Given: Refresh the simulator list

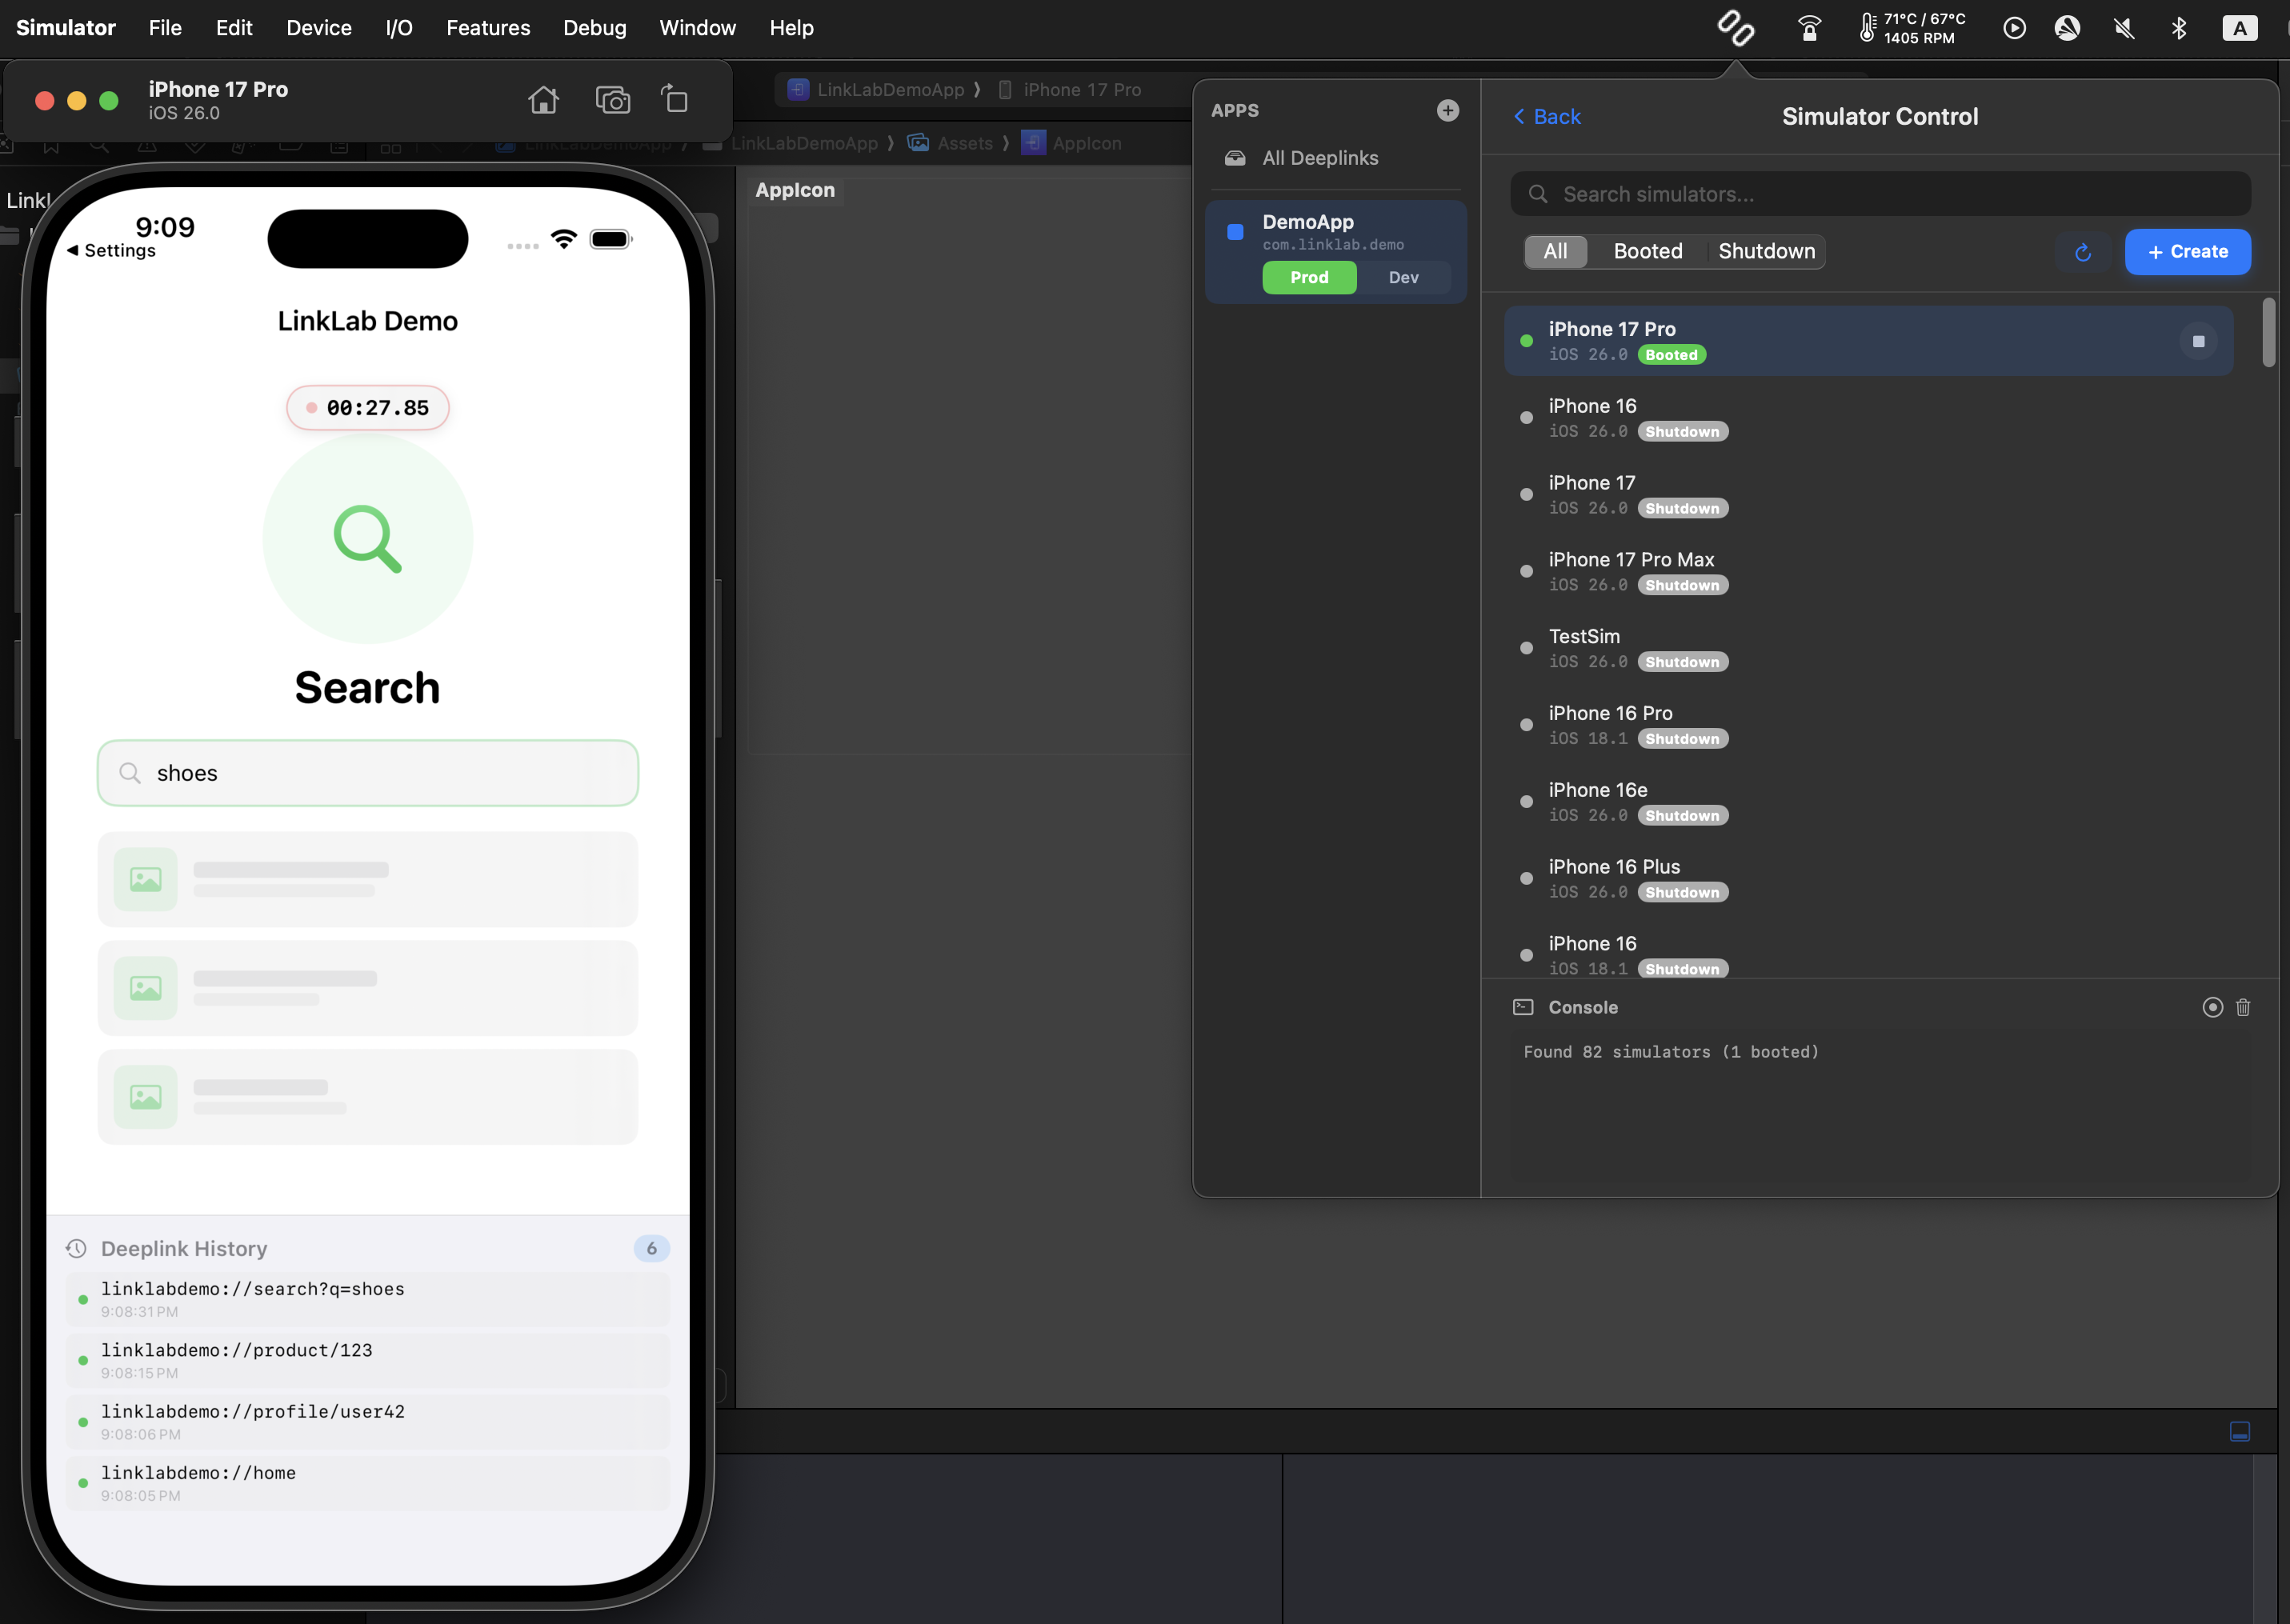Looking at the screenshot, I should (x=2083, y=252).
